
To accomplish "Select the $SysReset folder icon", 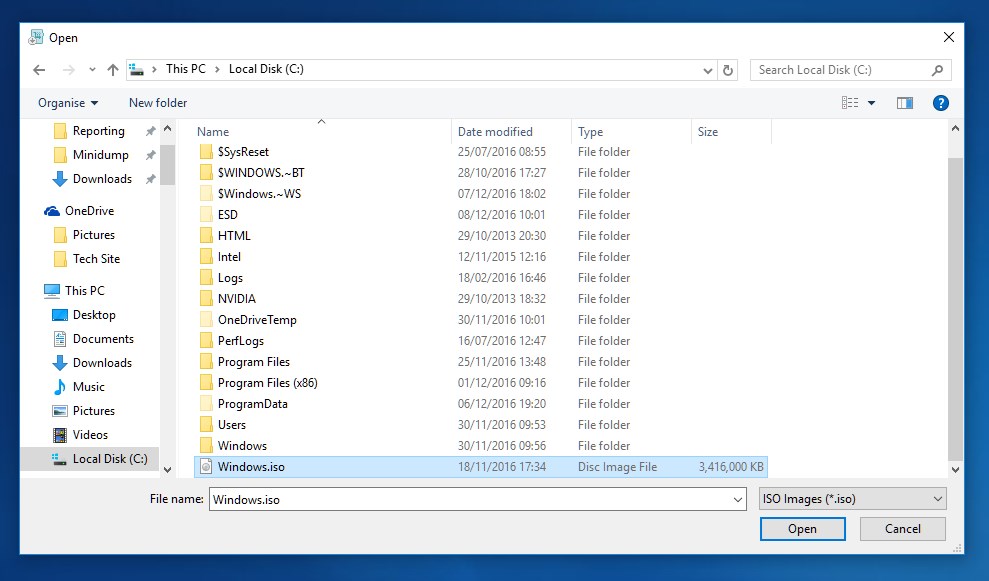I will [206, 152].
